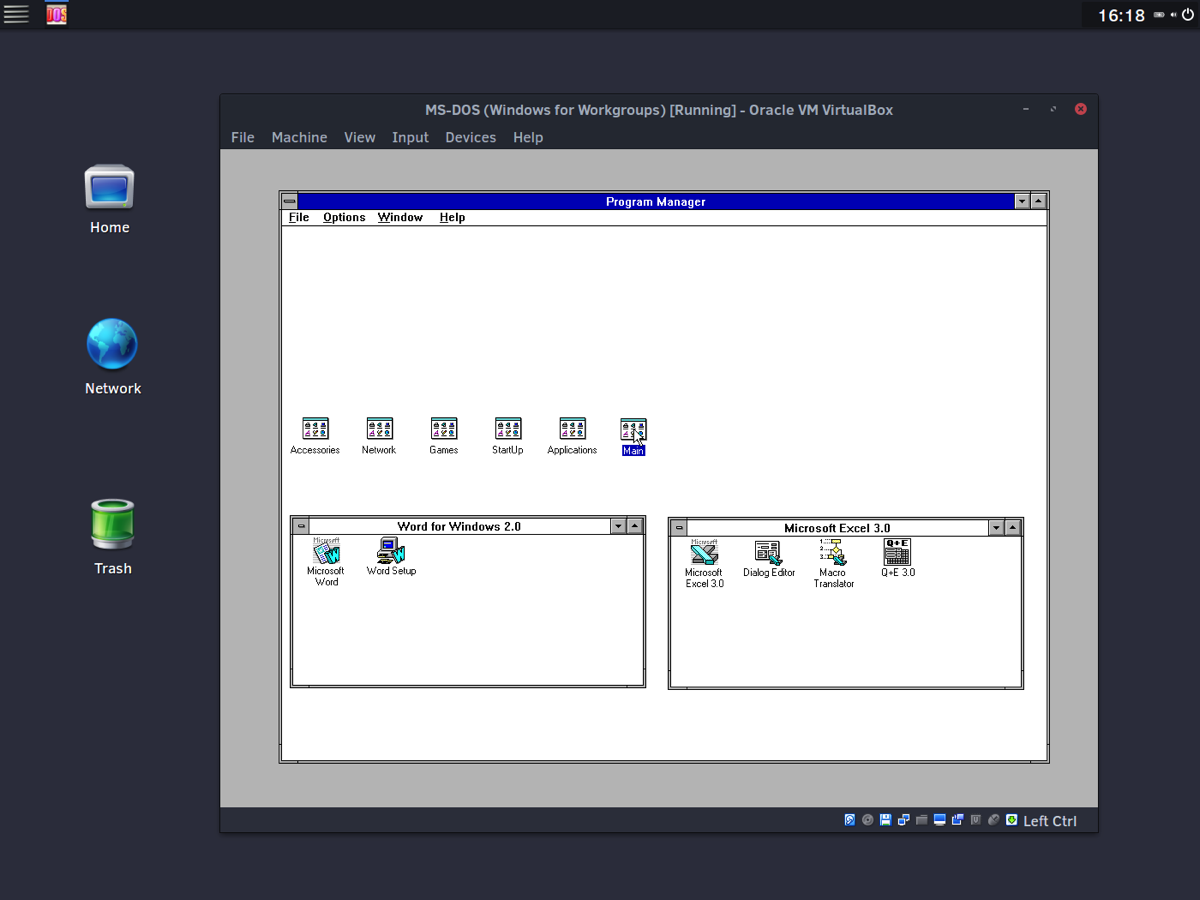1200x900 pixels.
Task: Open the Network program group icon
Action: [379, 436]
